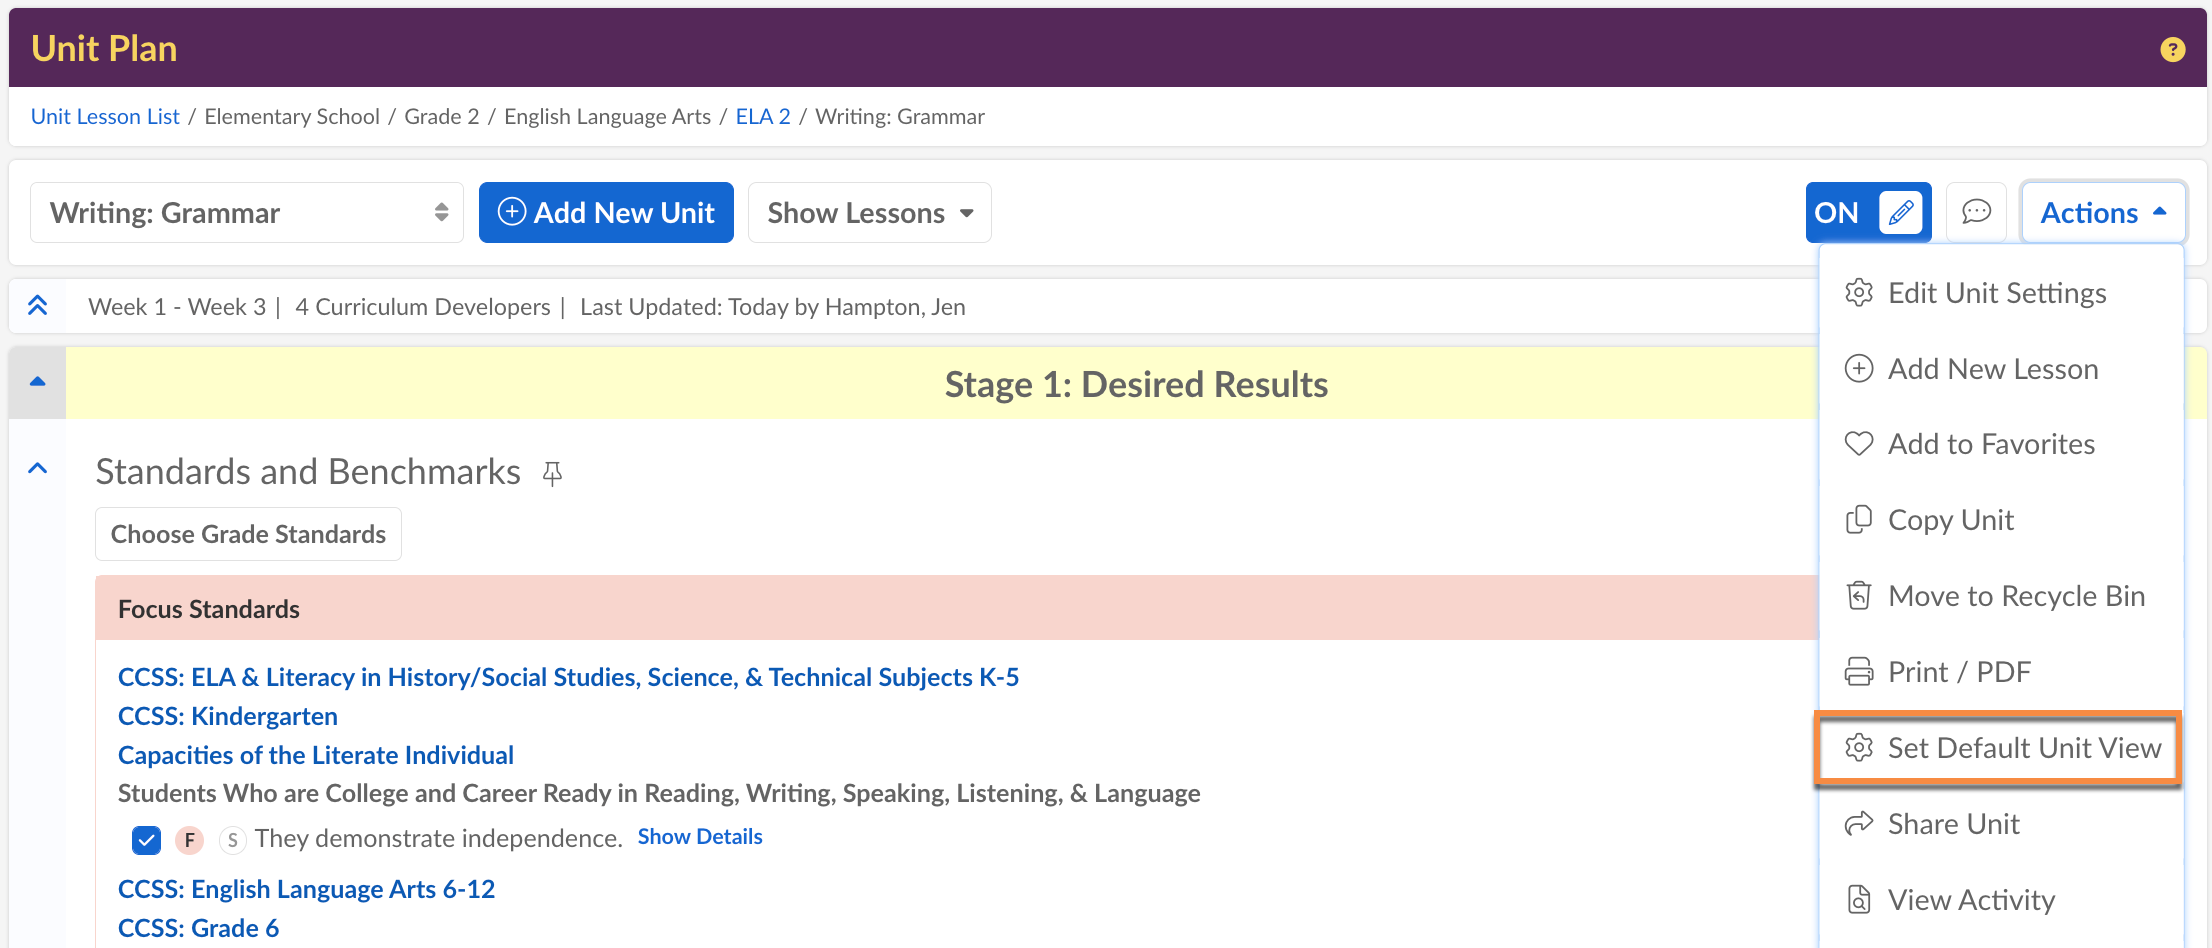
Task: Uncheck the 'They demonstrate independence' checkbox
Action: coord(146,840)
